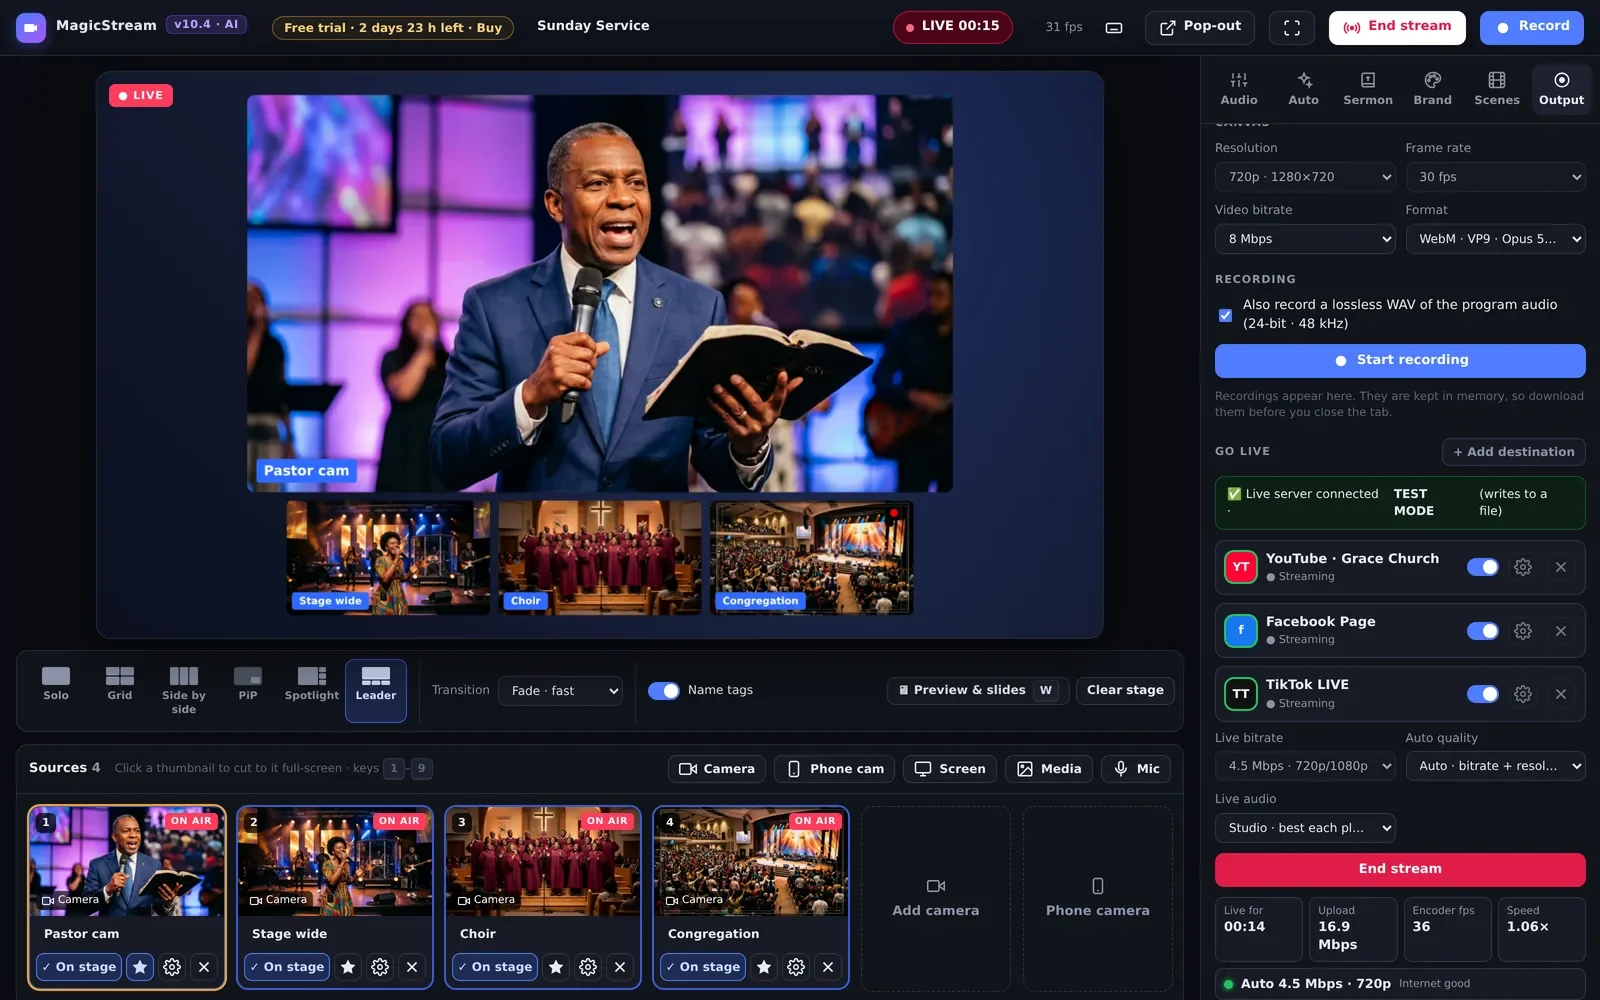Expand the Live bitrate dropdown
The image size is (1600, 1000).
[x=1305, y=766]
